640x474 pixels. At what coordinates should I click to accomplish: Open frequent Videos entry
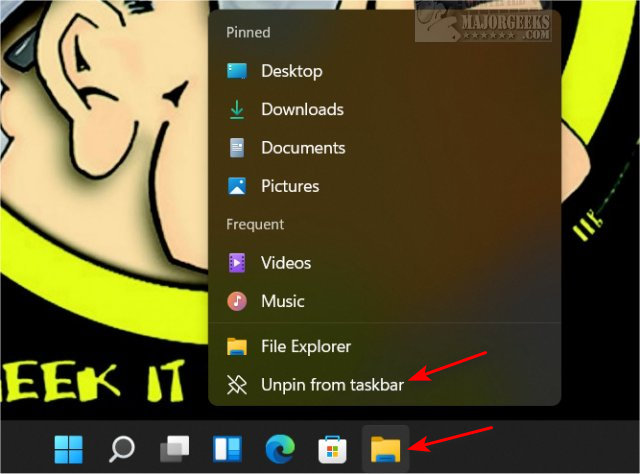384,263
